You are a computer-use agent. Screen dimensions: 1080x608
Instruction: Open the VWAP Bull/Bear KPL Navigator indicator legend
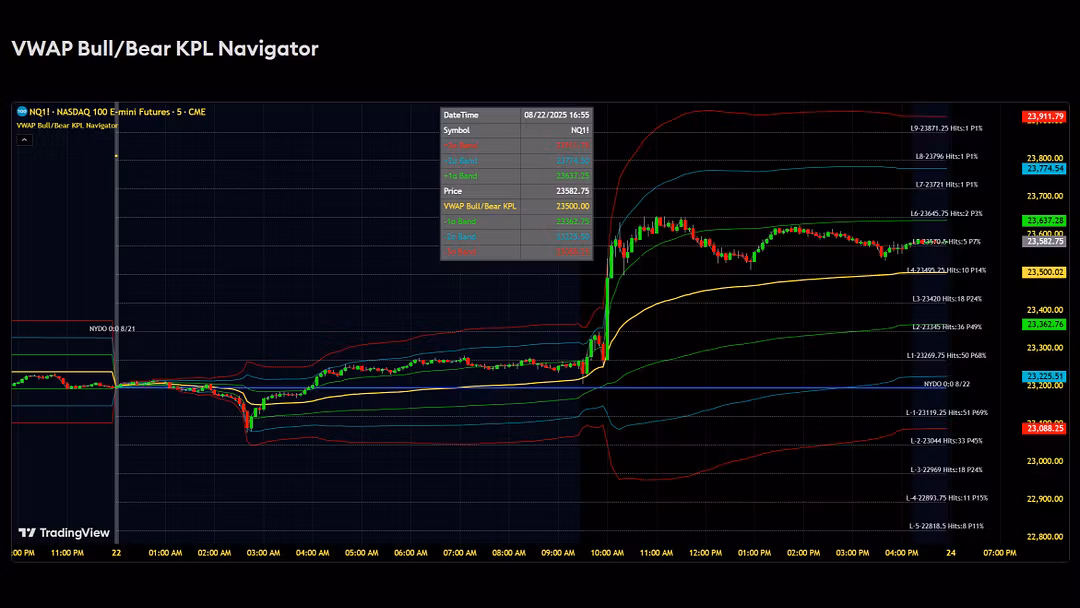tap(66, 125)
